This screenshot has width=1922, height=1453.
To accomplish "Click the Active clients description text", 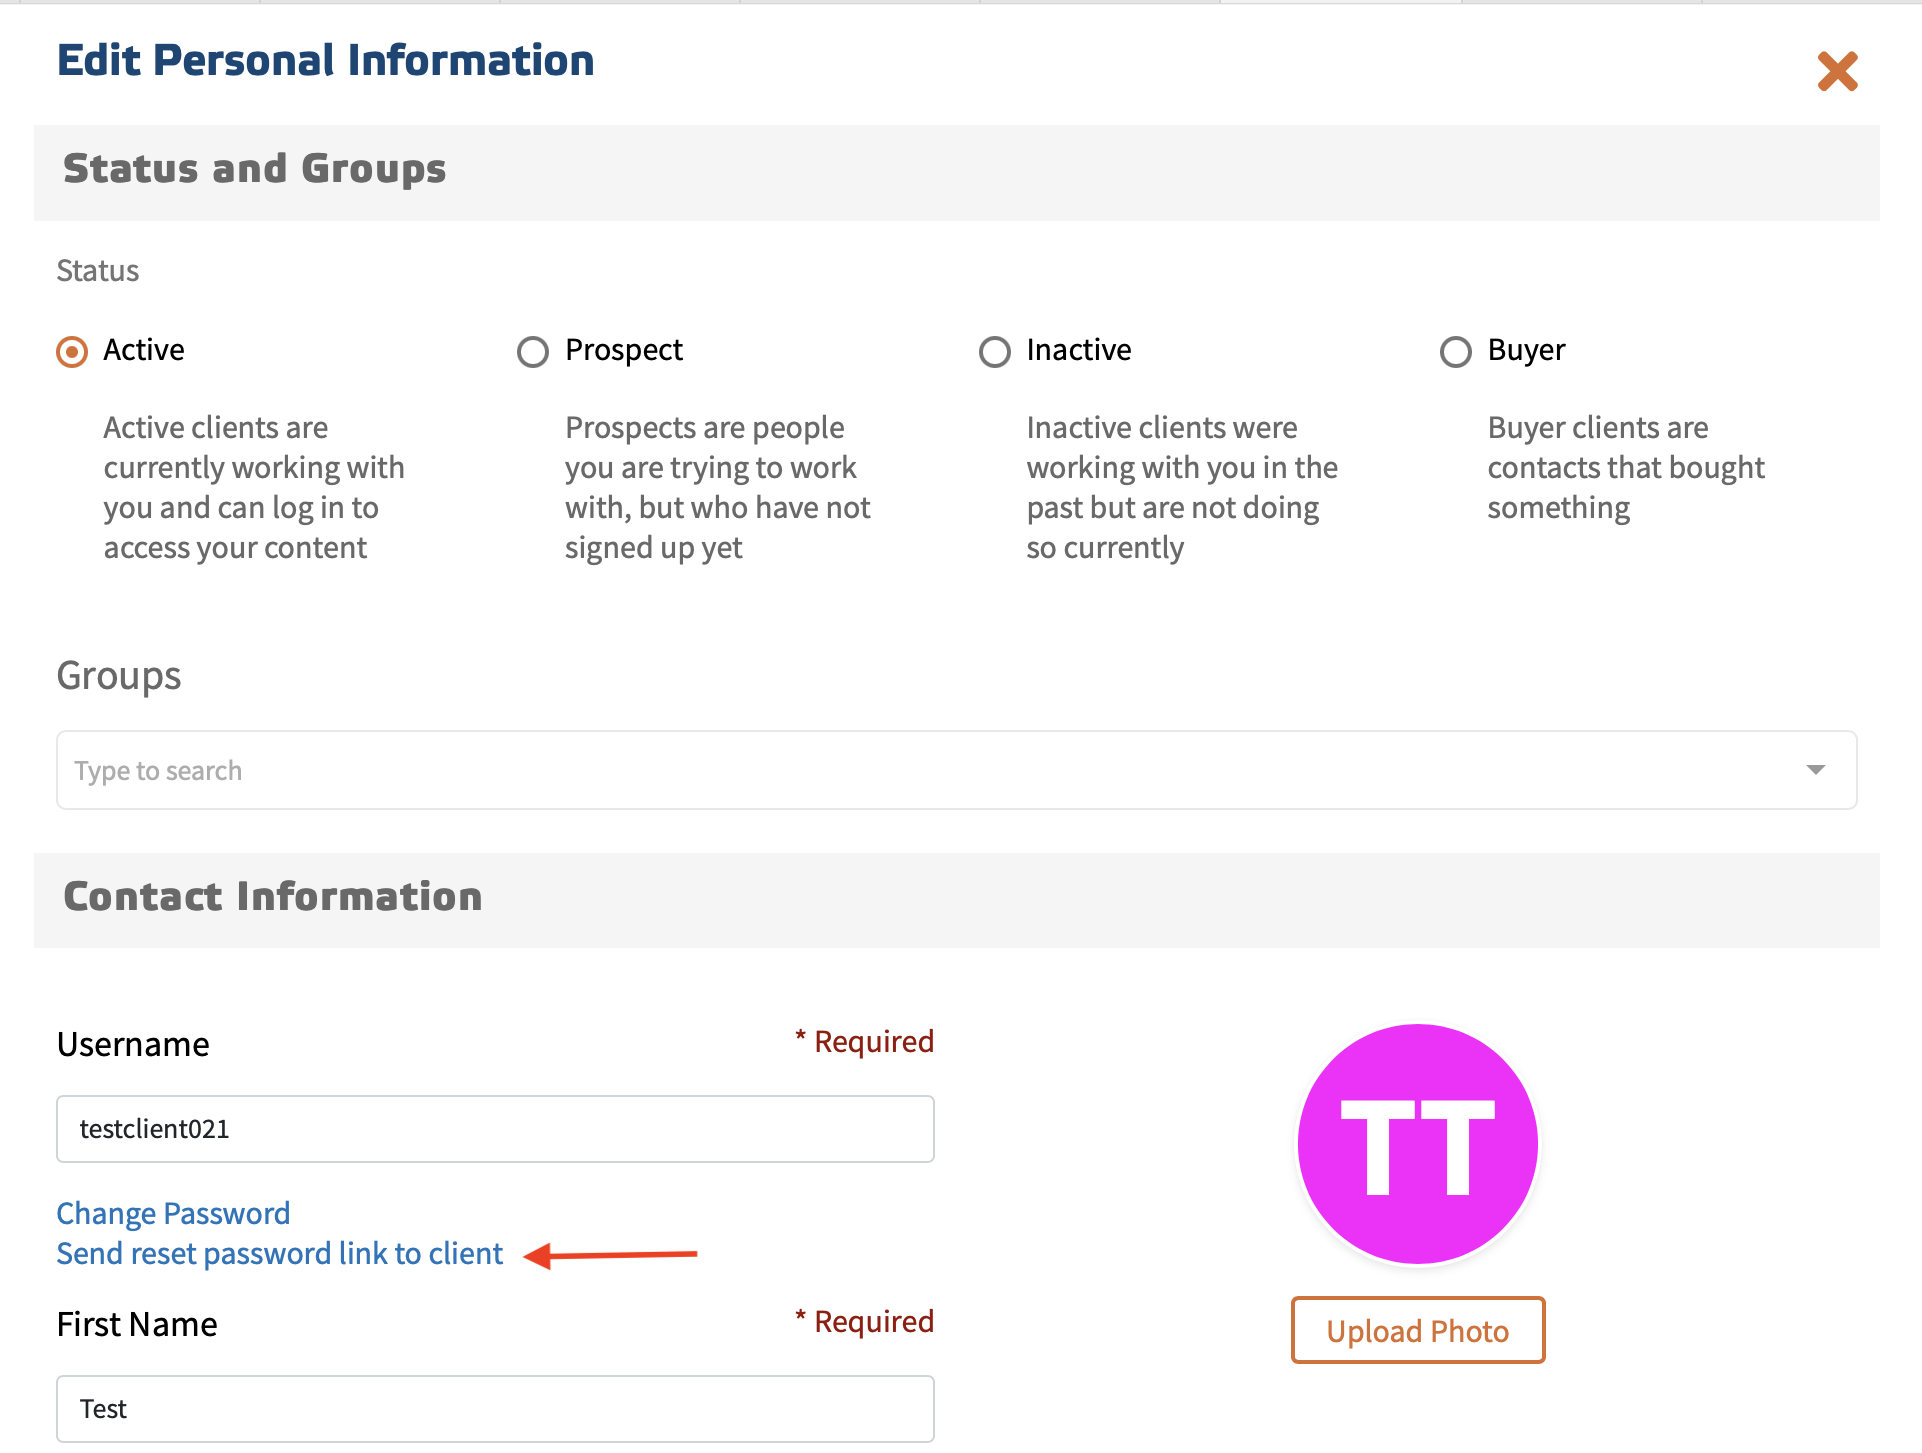I will pyautogui.click(x=254, y=488).
